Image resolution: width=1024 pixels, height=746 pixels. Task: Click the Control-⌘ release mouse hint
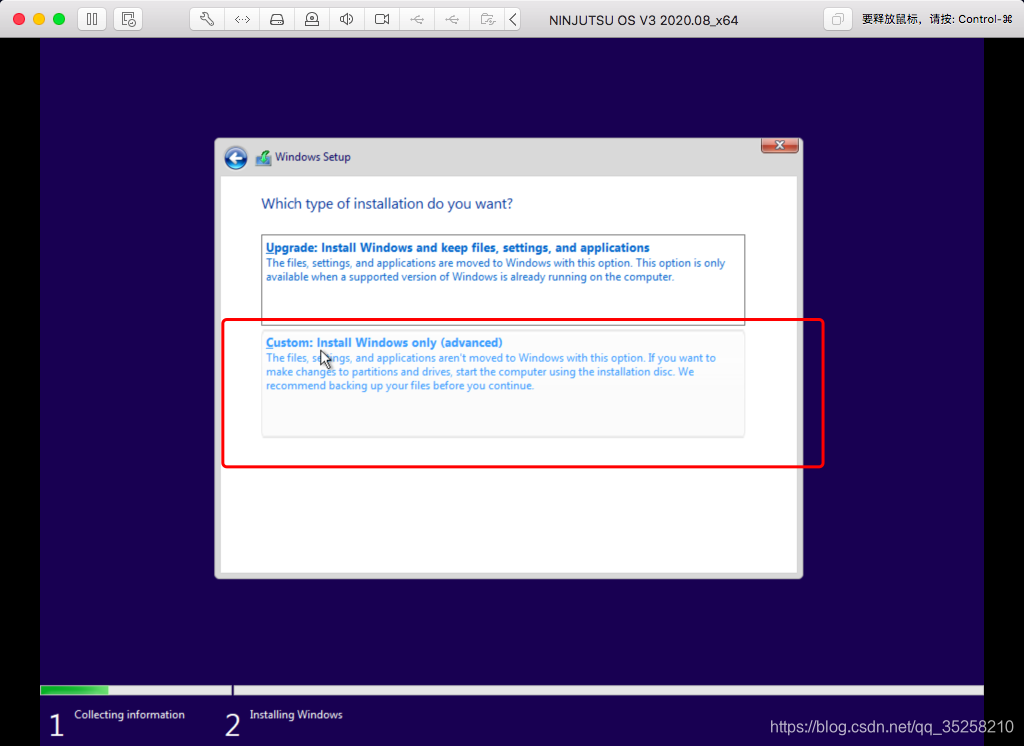pyautogui.click(x=937, y=19)
